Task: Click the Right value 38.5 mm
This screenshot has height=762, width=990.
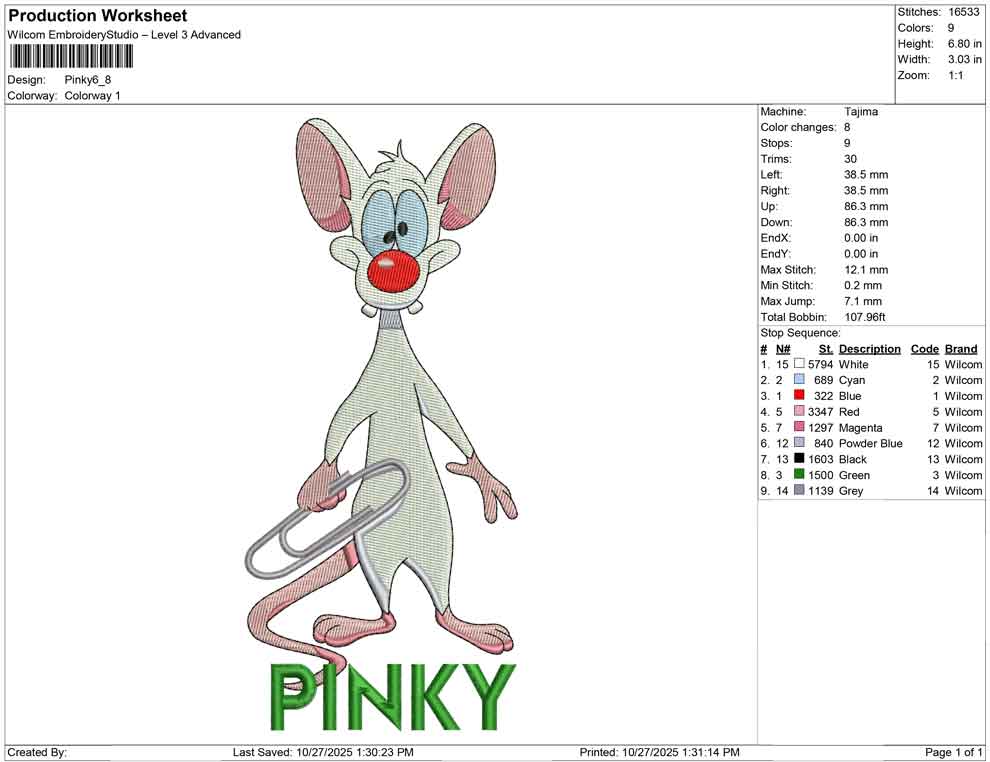Action: tap(866, 191)
